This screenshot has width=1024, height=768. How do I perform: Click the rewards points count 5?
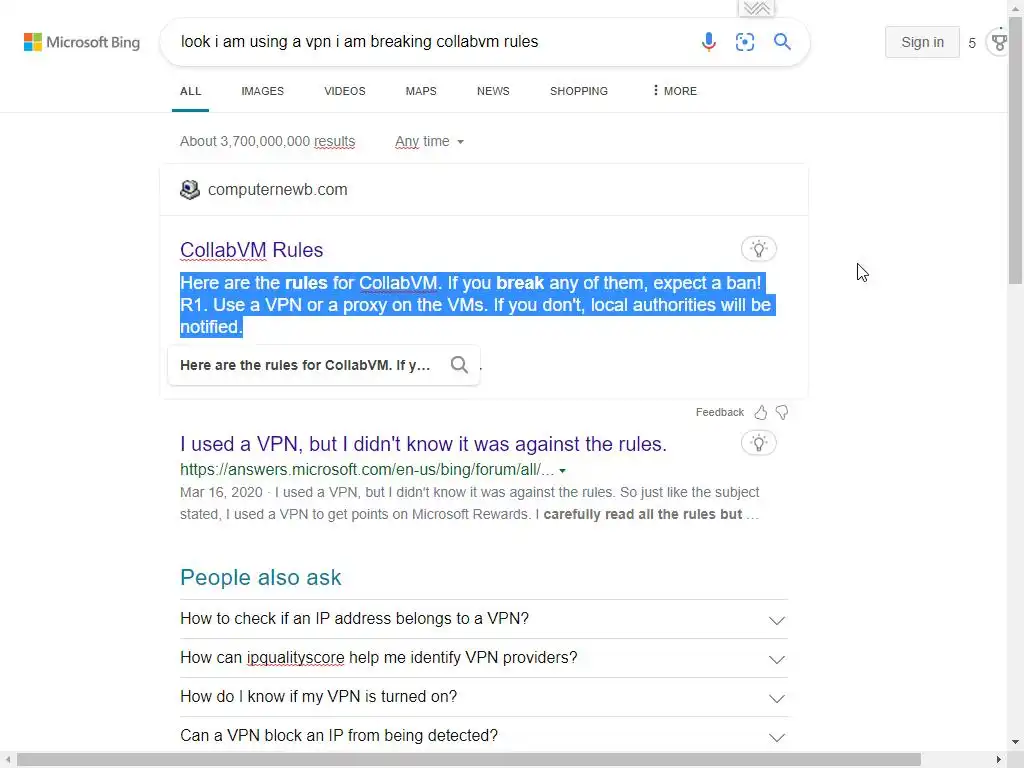tap(972, 43)
